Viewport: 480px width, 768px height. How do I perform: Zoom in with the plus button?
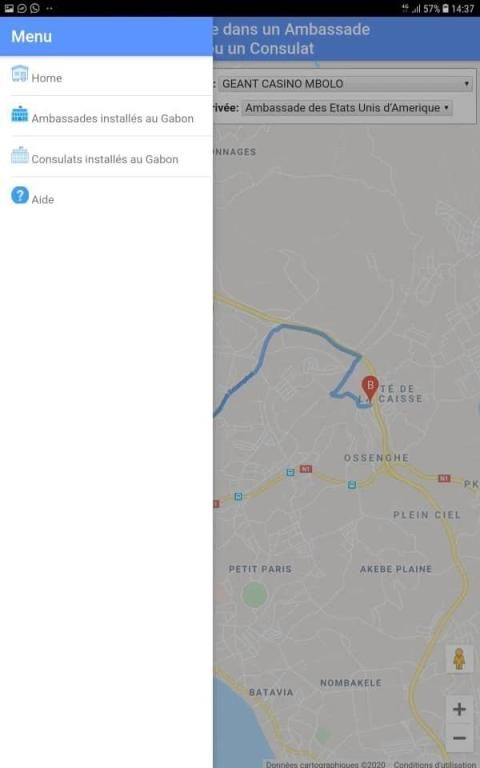tap(459, 709)
